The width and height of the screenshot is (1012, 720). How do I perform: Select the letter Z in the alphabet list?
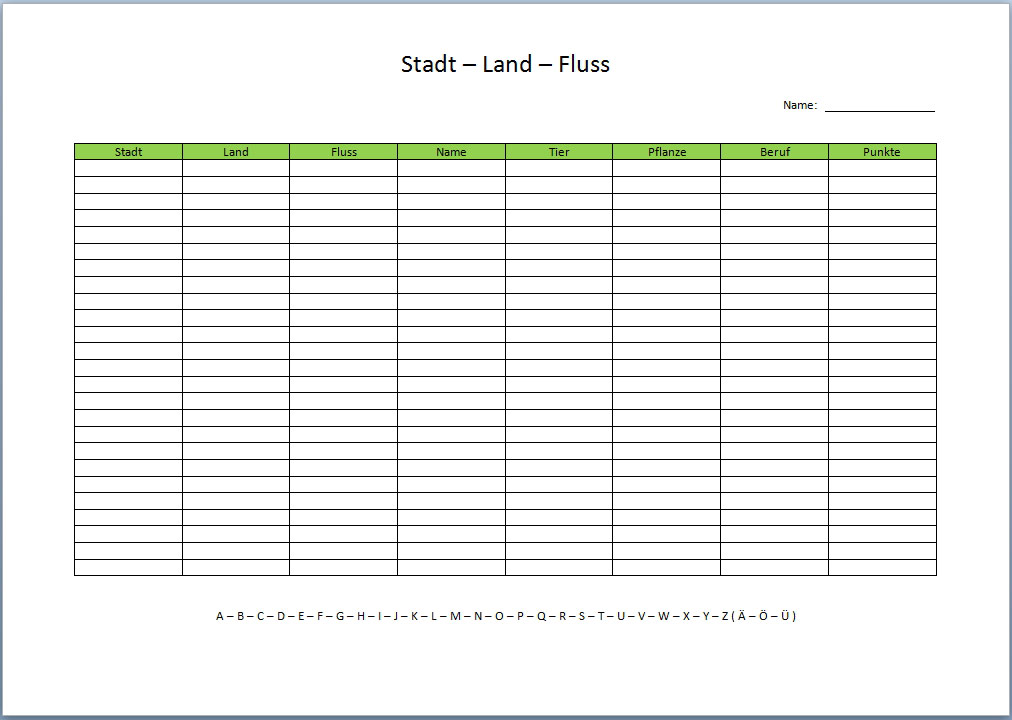tap(725, 616)
